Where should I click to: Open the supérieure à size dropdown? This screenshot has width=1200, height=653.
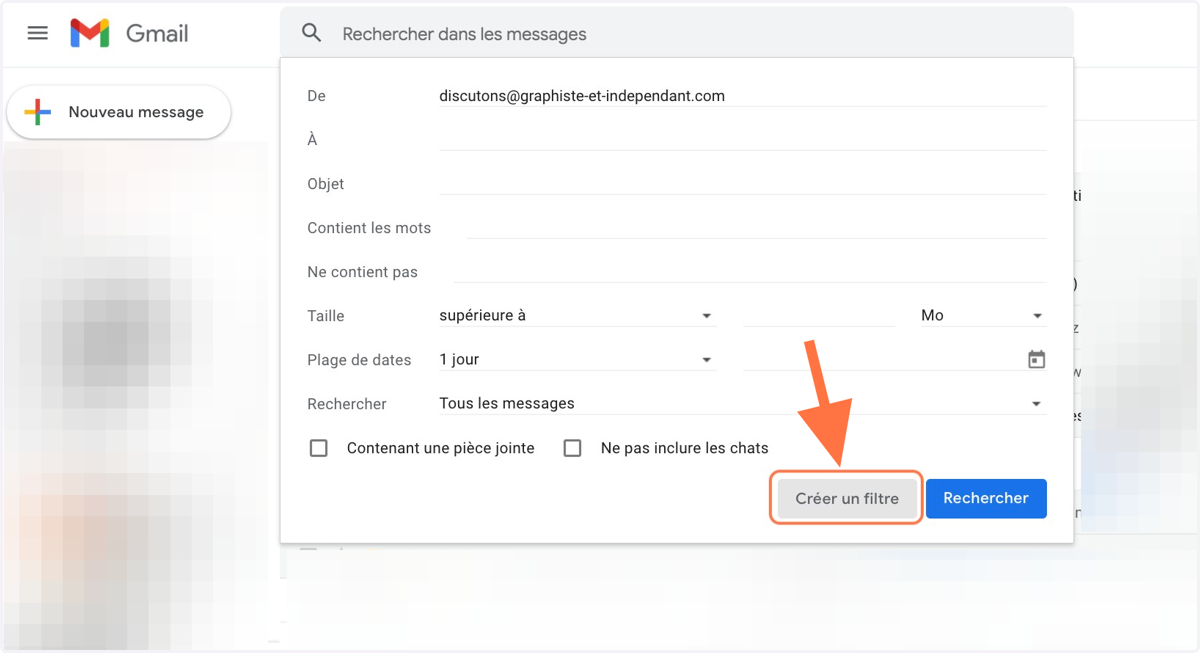coord(578,315)
